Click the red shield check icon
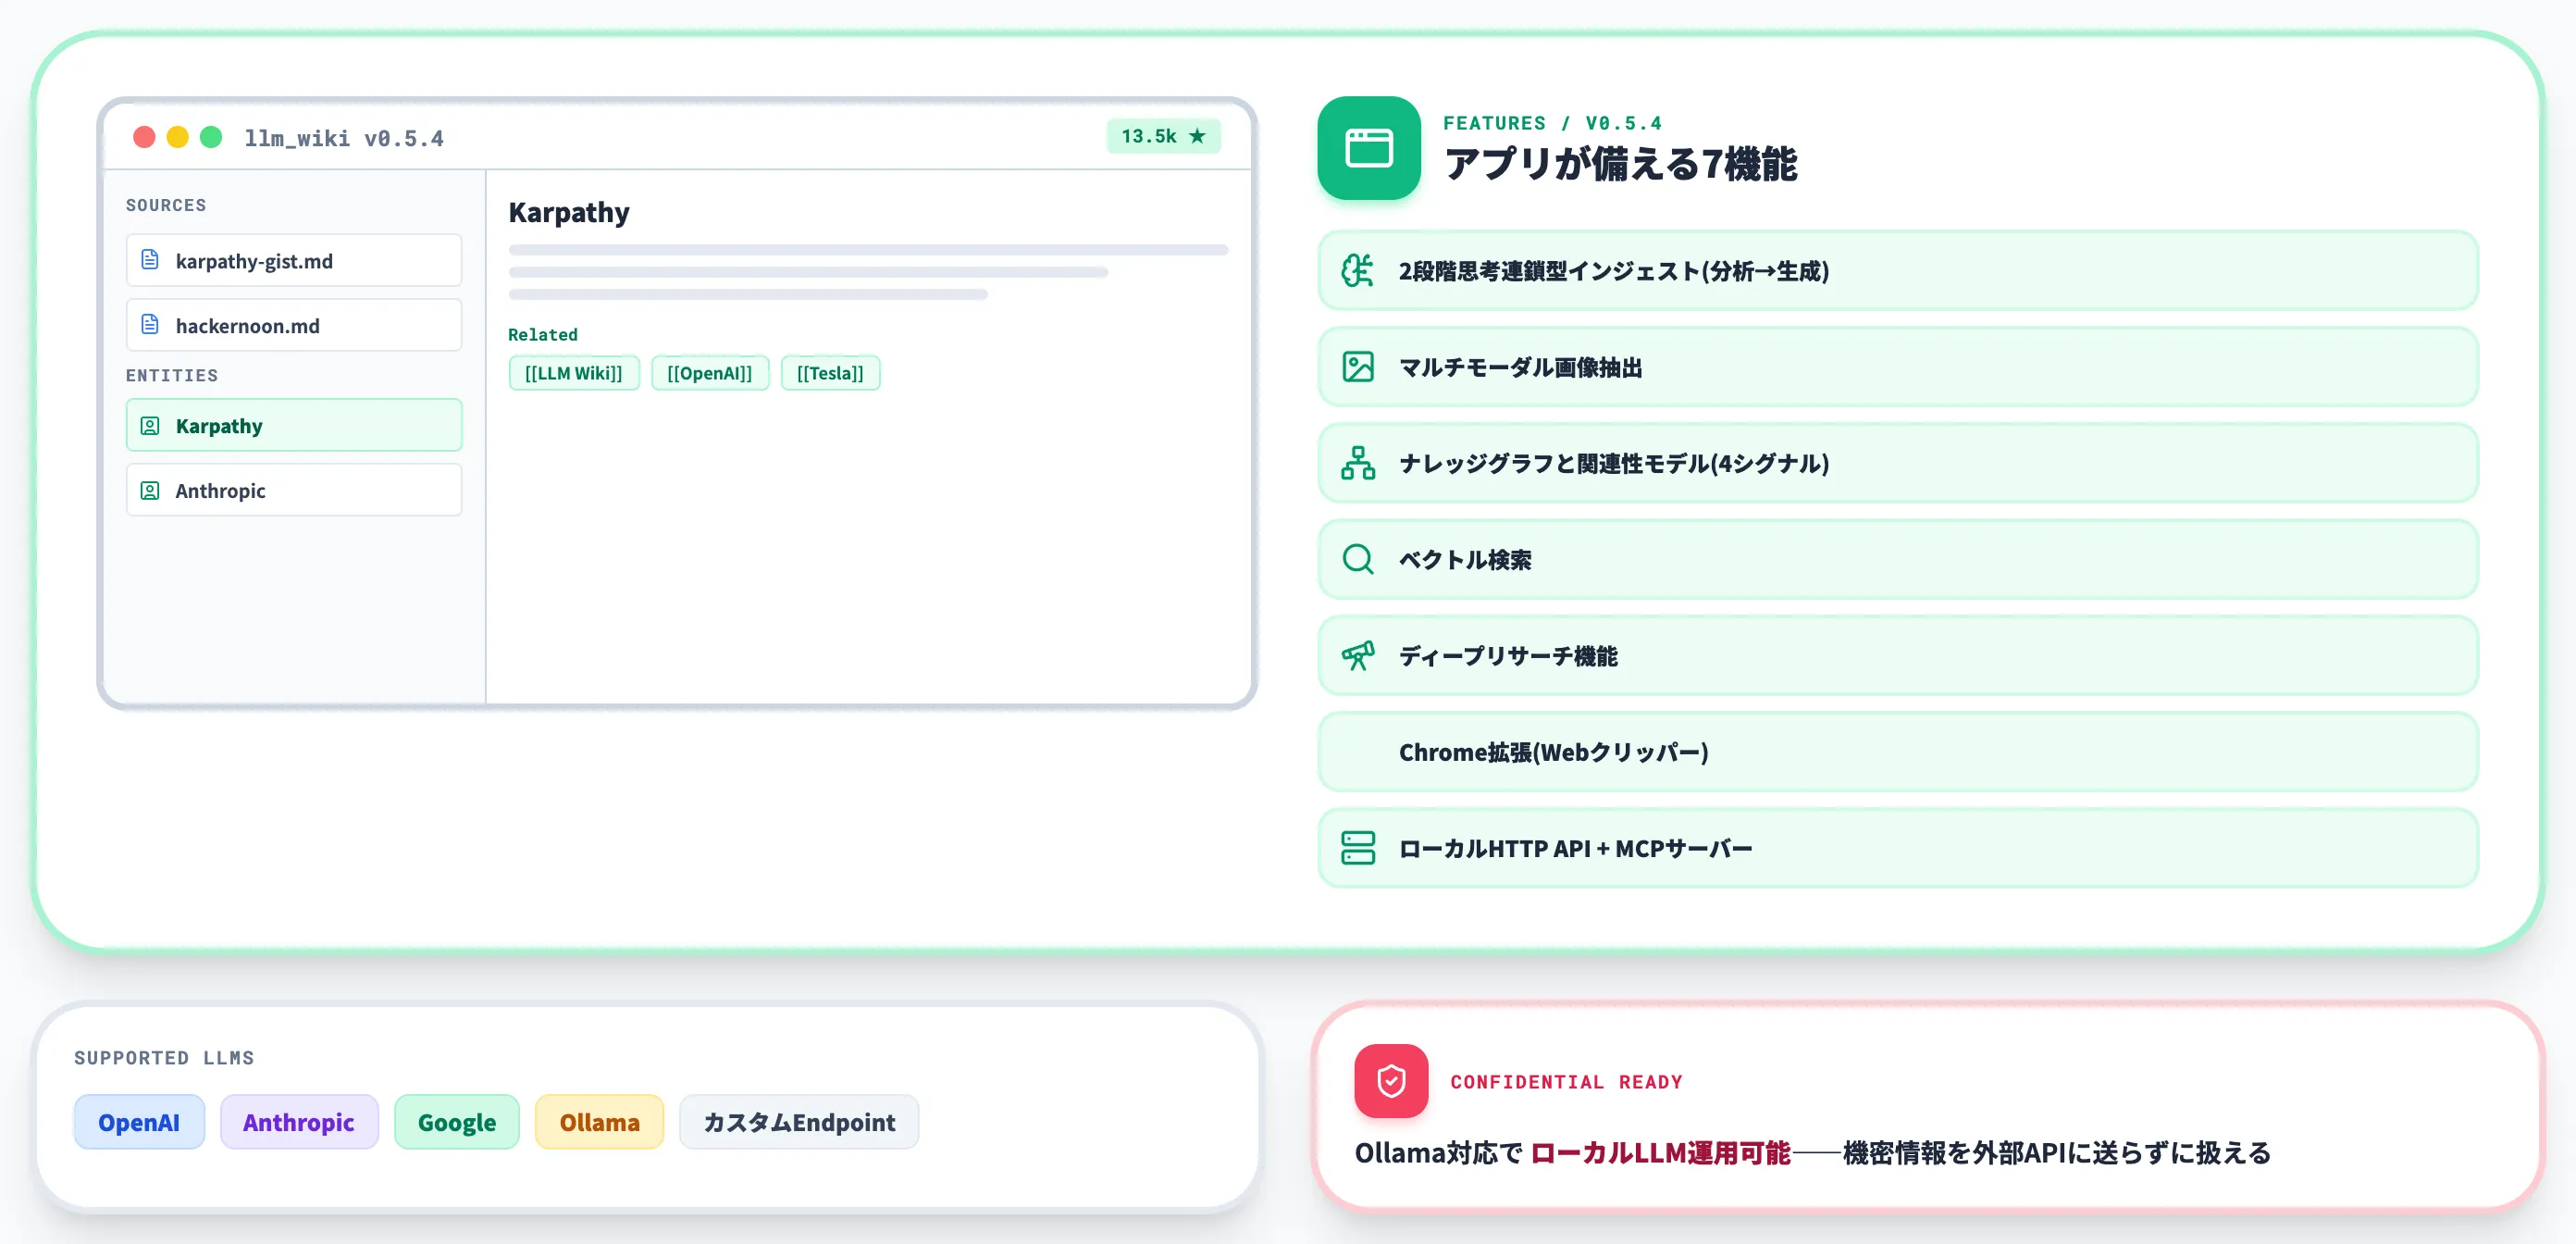 tap(1391, 1081)
